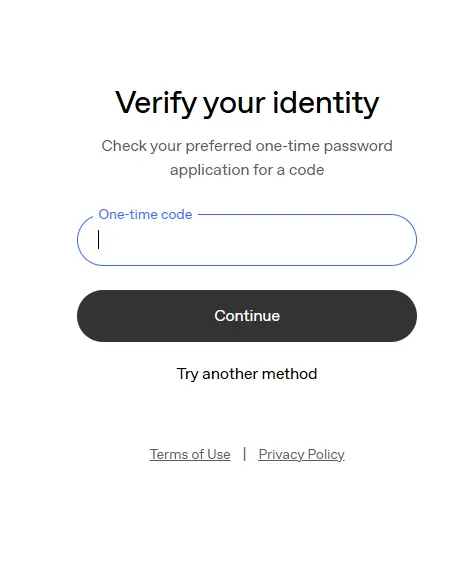Image resolution: width=476 pixels, height=570 pixels.
Task: View the Terms of Use page
Action: coord(190,454)
